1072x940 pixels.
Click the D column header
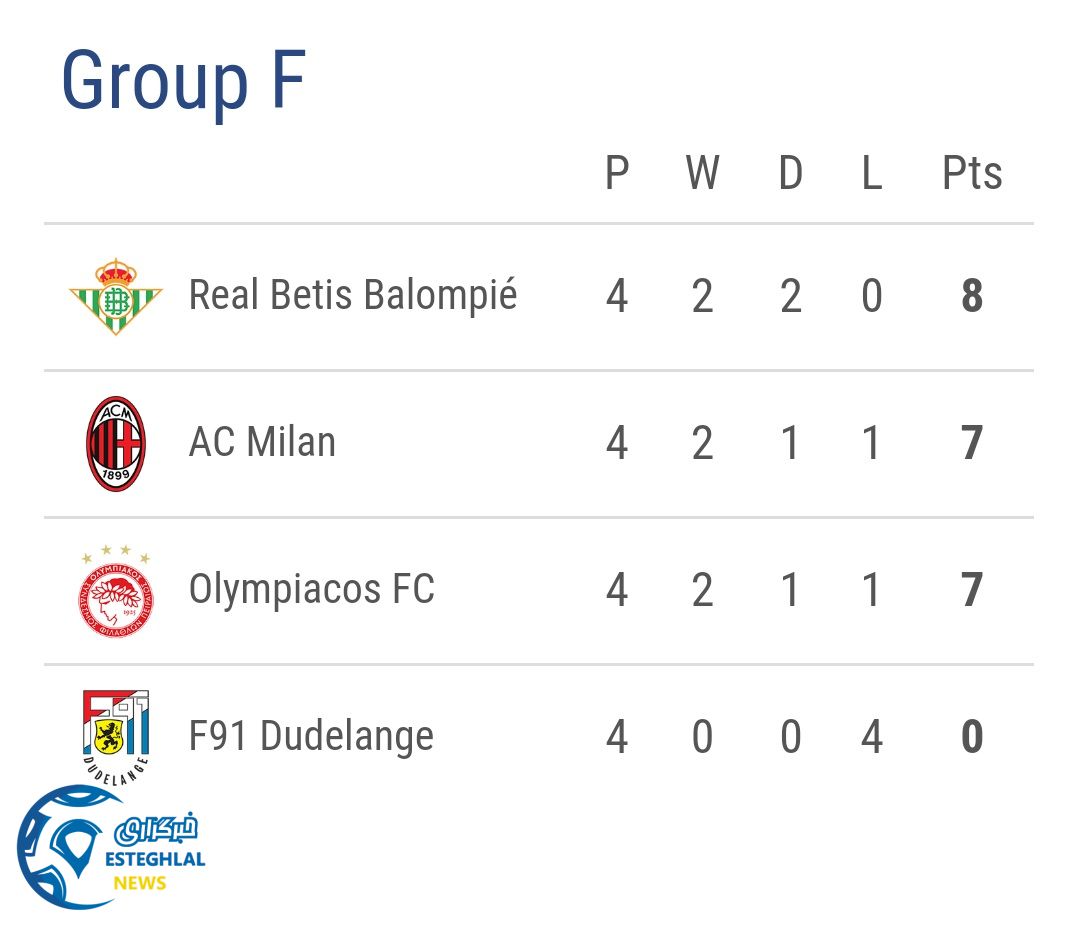pos(790,174)
